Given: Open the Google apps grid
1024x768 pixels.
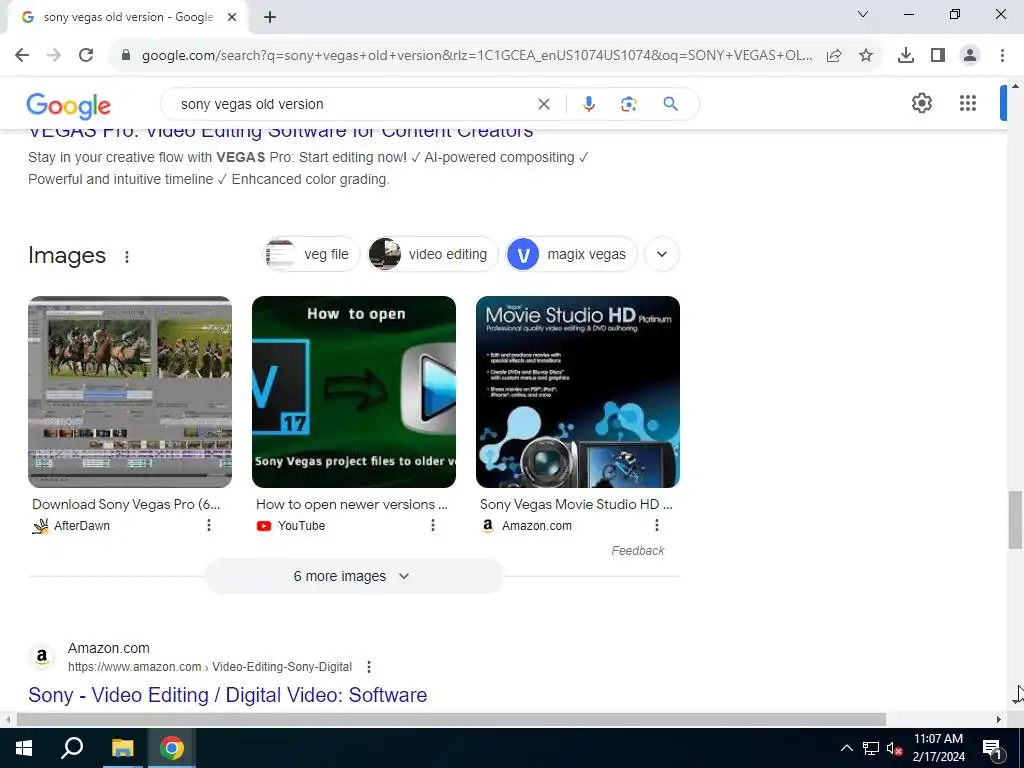Looking at the screenshot, I should pos(968,103).
